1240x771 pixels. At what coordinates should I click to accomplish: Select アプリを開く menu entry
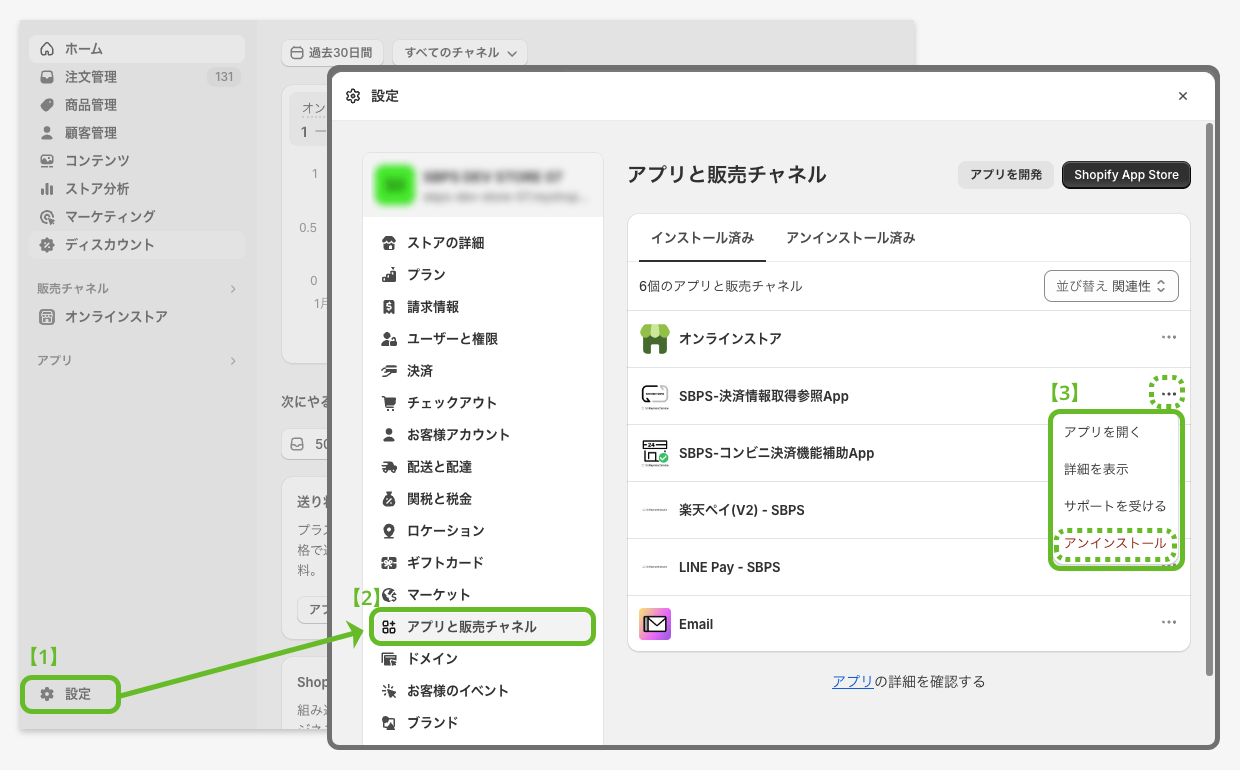pos(1102,432)
